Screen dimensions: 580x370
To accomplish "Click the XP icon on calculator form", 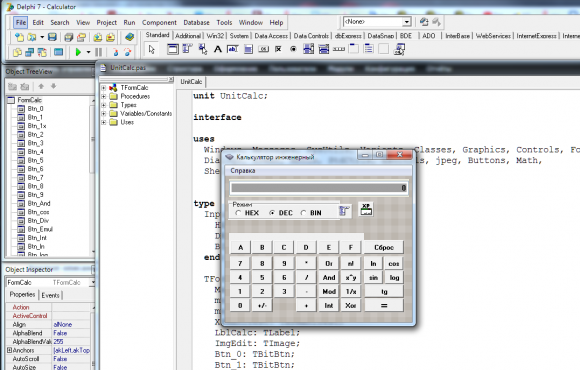I will point(366,209).
